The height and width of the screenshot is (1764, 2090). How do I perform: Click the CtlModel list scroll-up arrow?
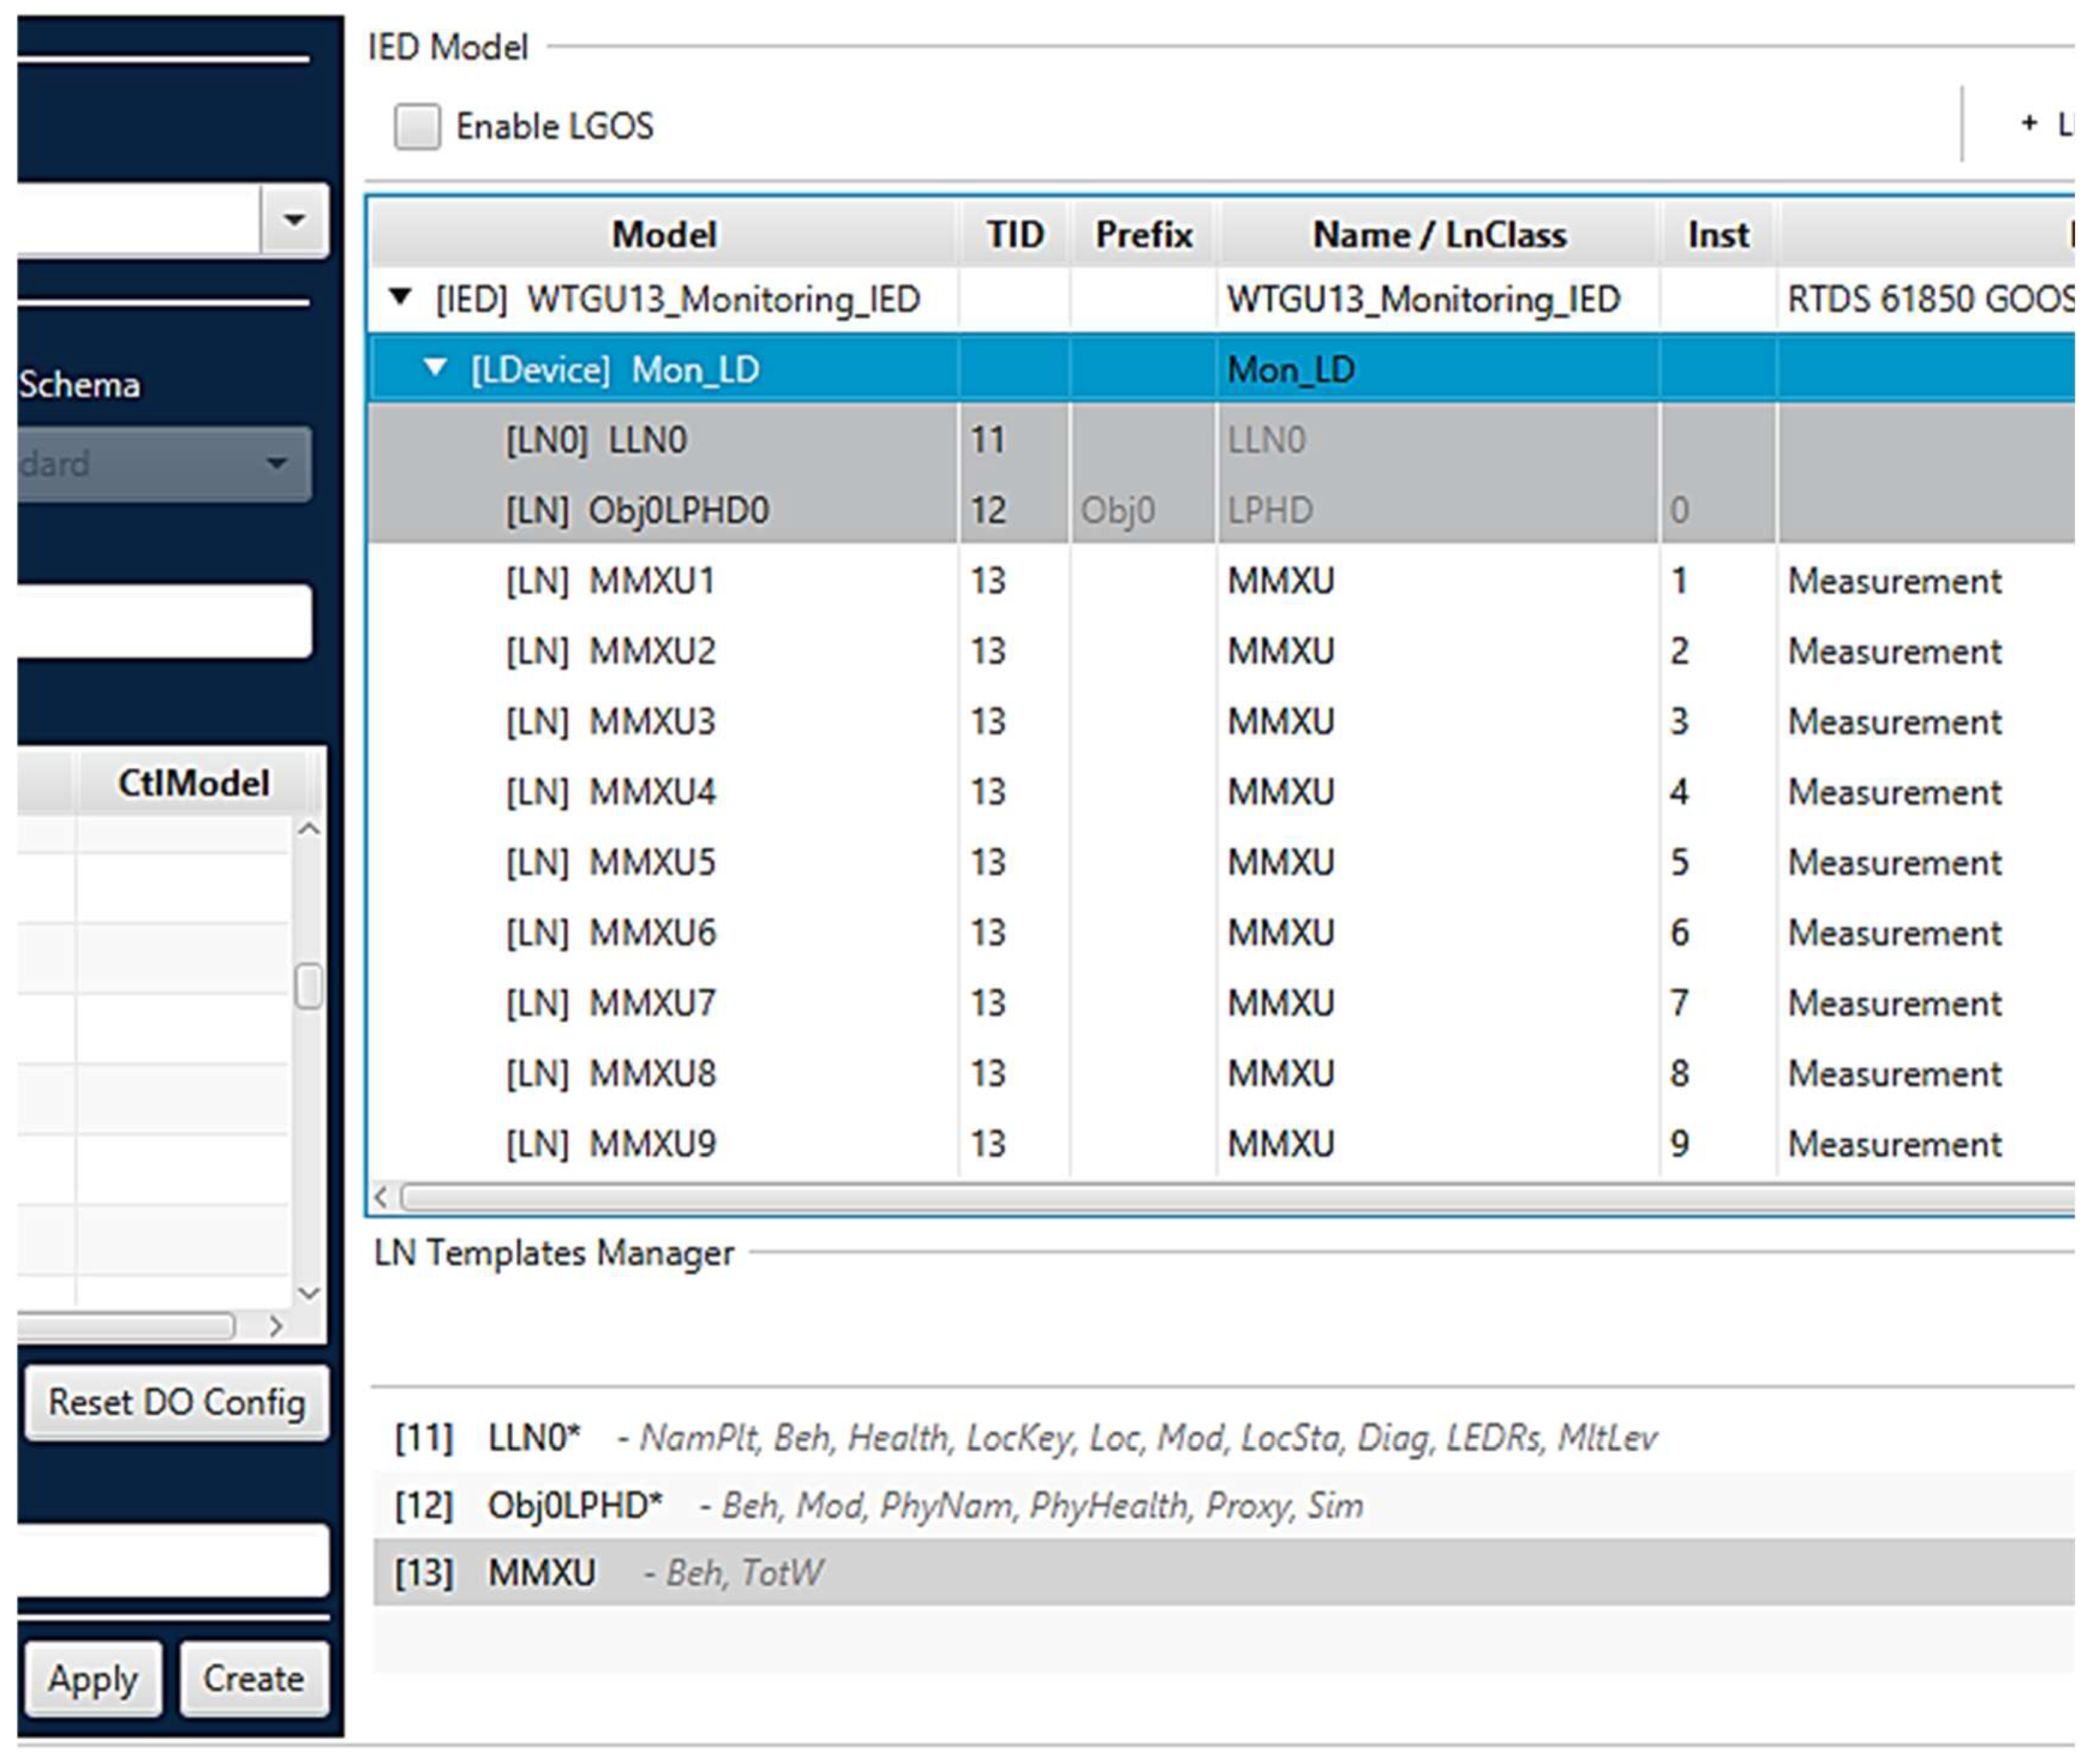(309, 830)
